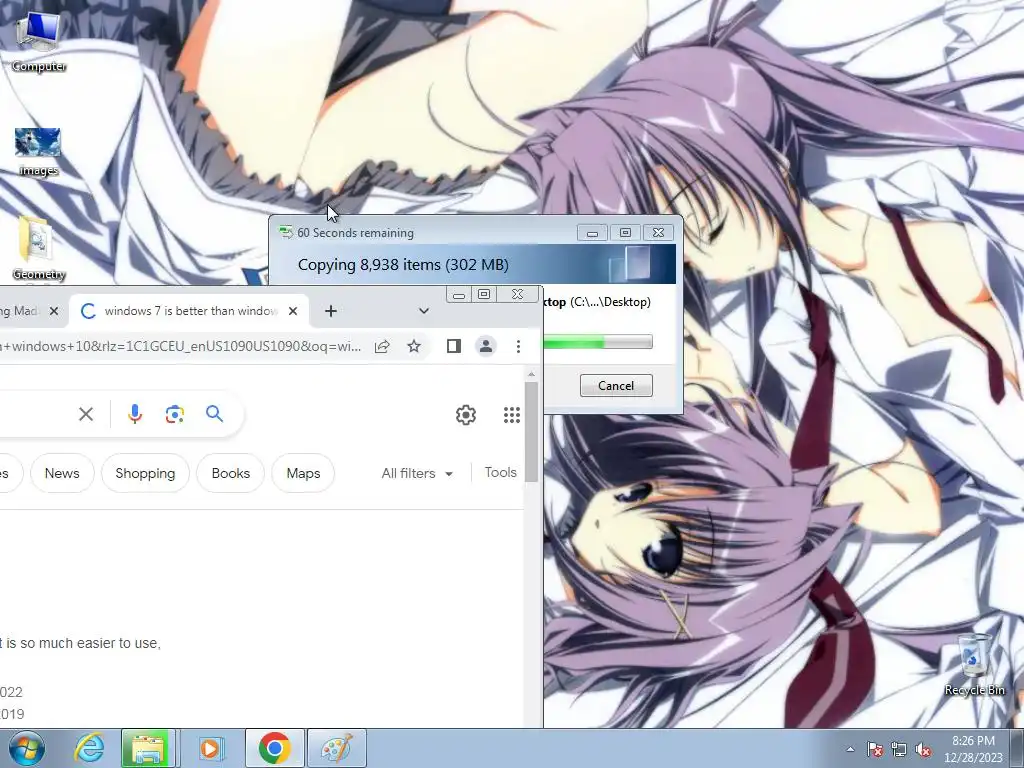Expand the All filters dropdown

(x=417, y=473)
